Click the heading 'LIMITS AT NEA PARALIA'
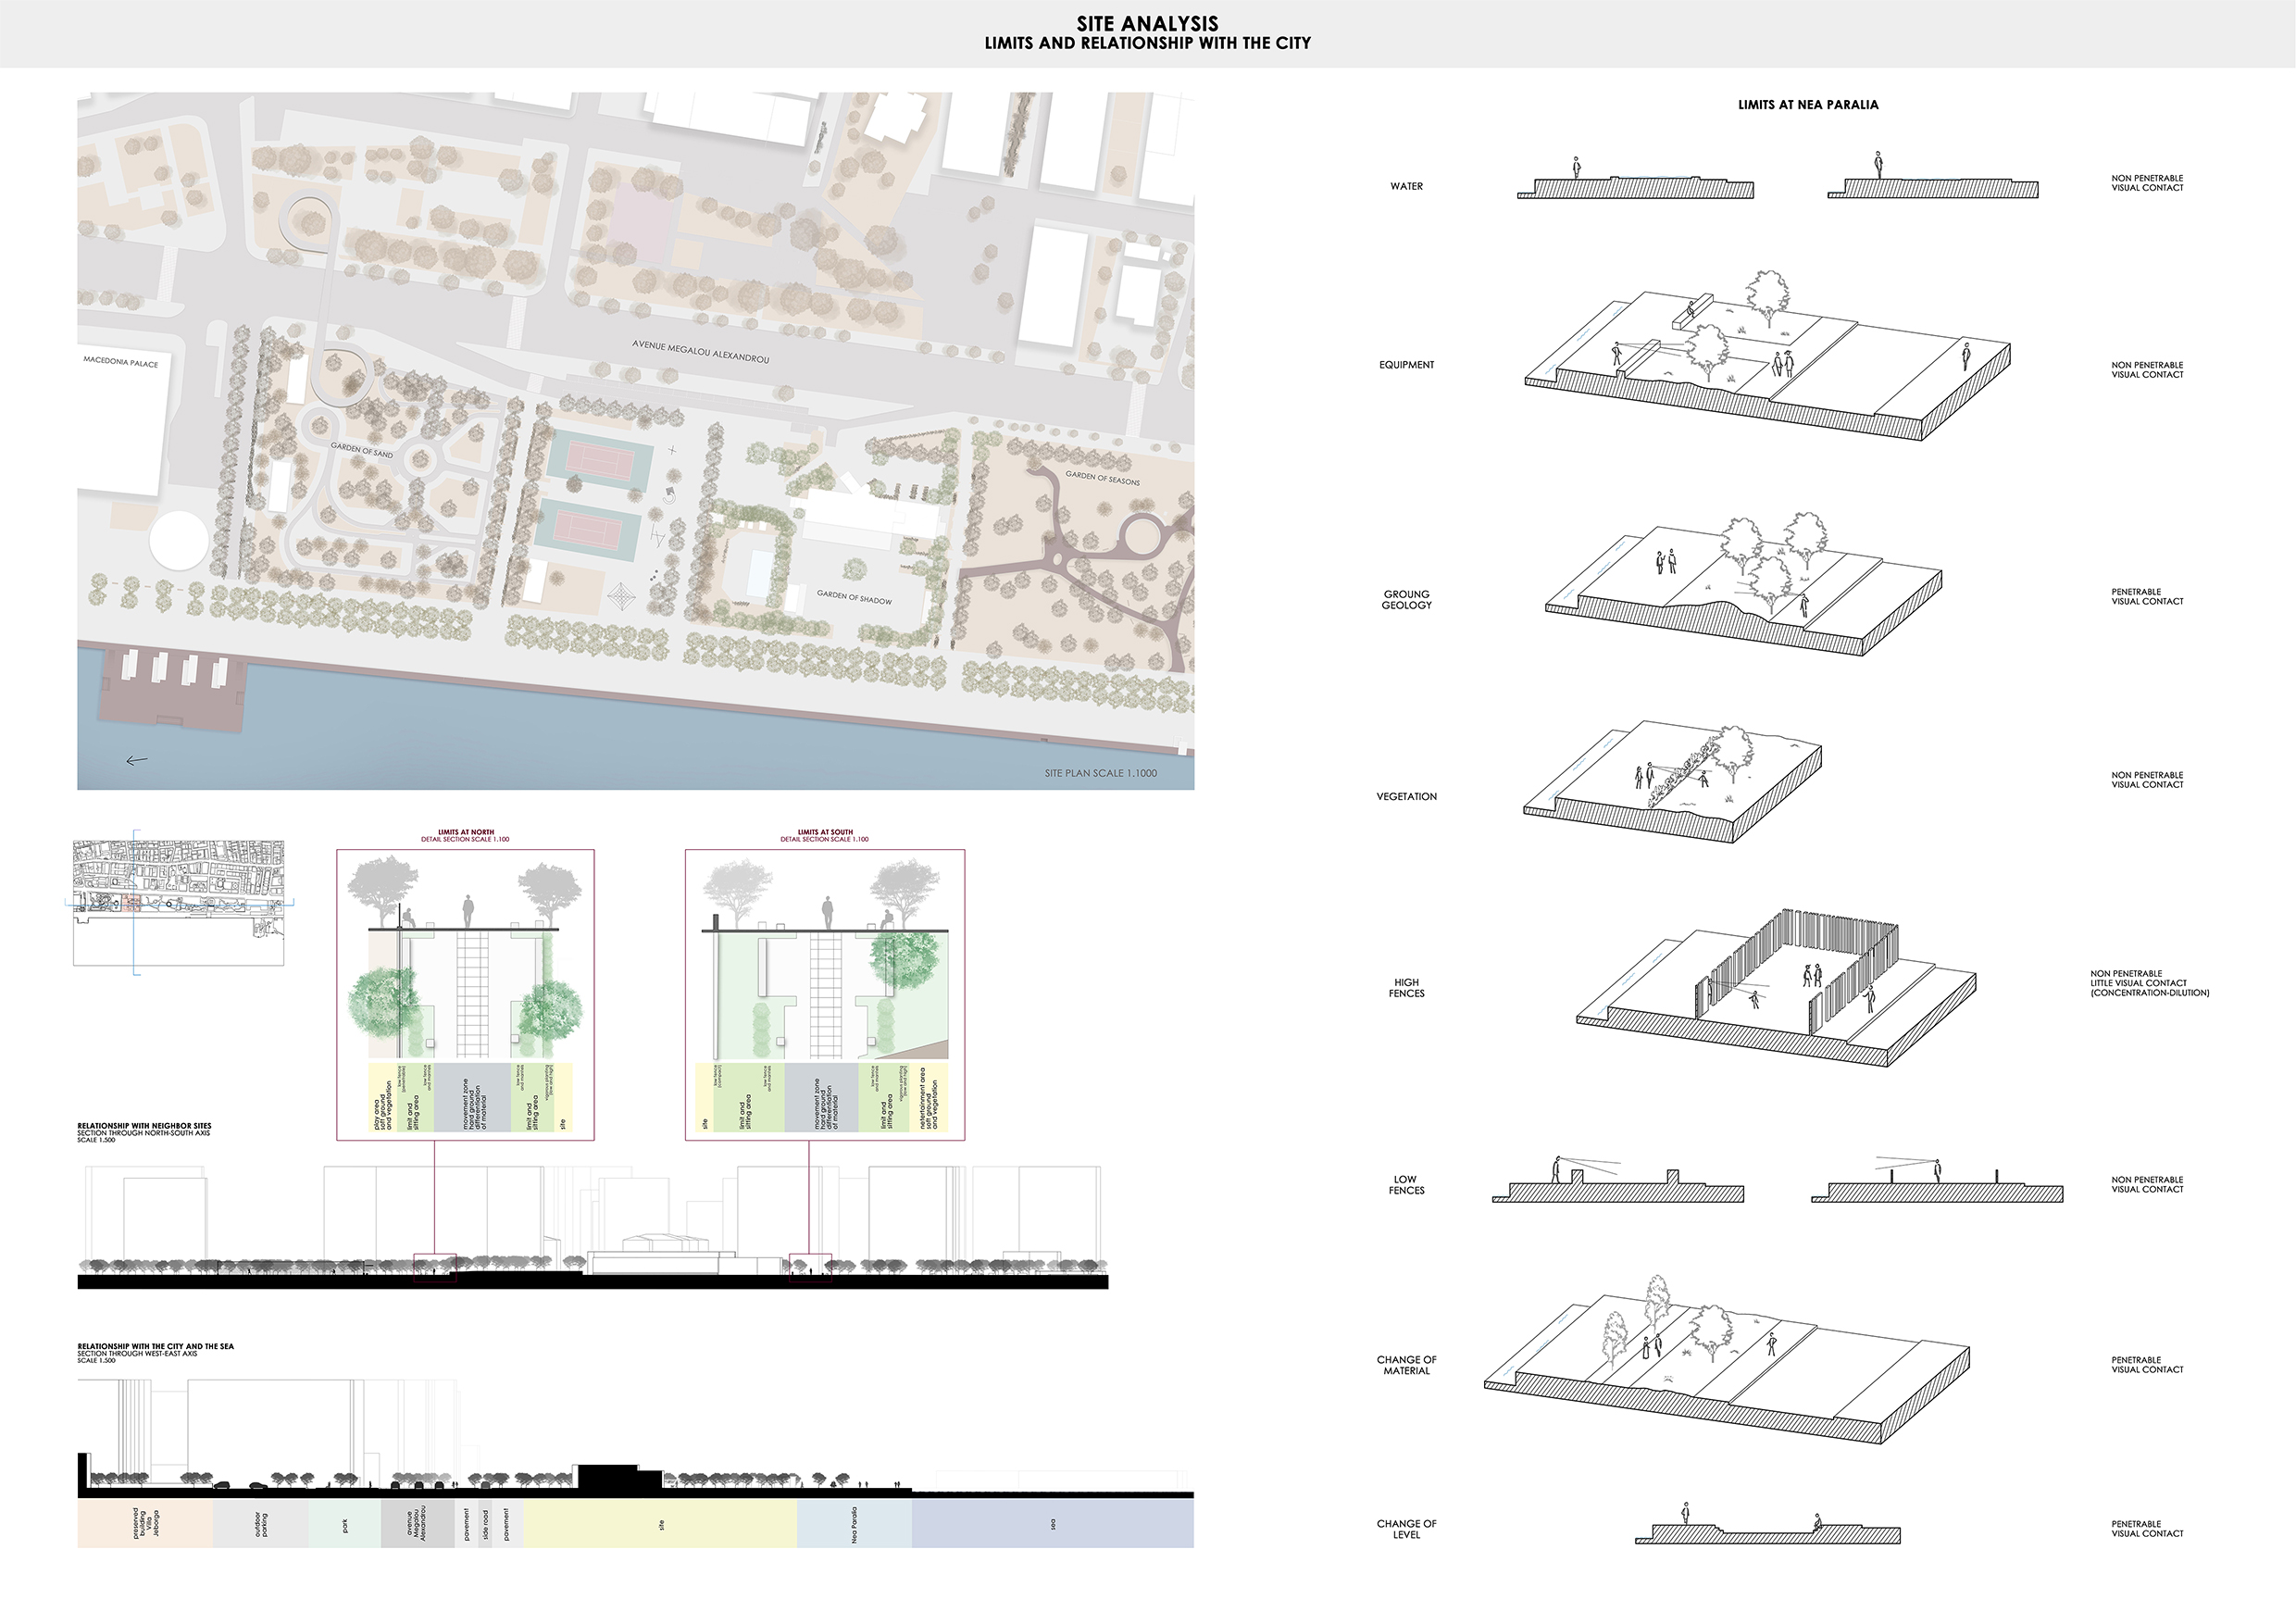 [1808, 104]
